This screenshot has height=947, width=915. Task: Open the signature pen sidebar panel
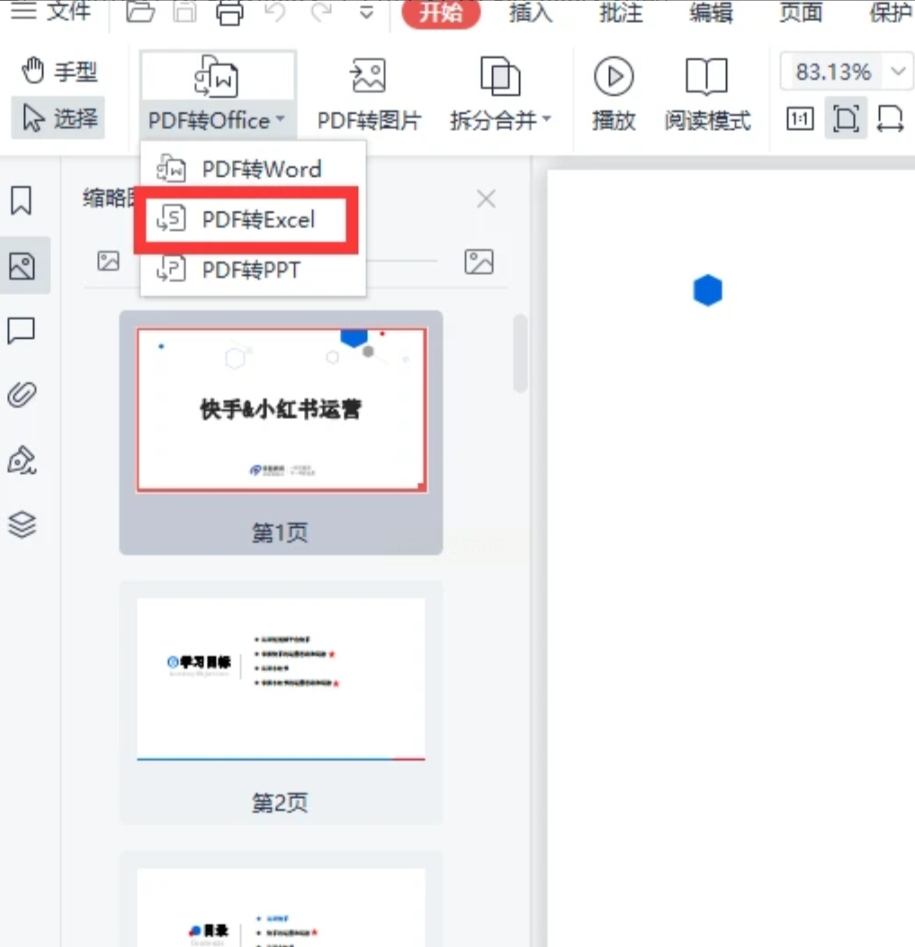pyautogui.click(x=22, y=460)
